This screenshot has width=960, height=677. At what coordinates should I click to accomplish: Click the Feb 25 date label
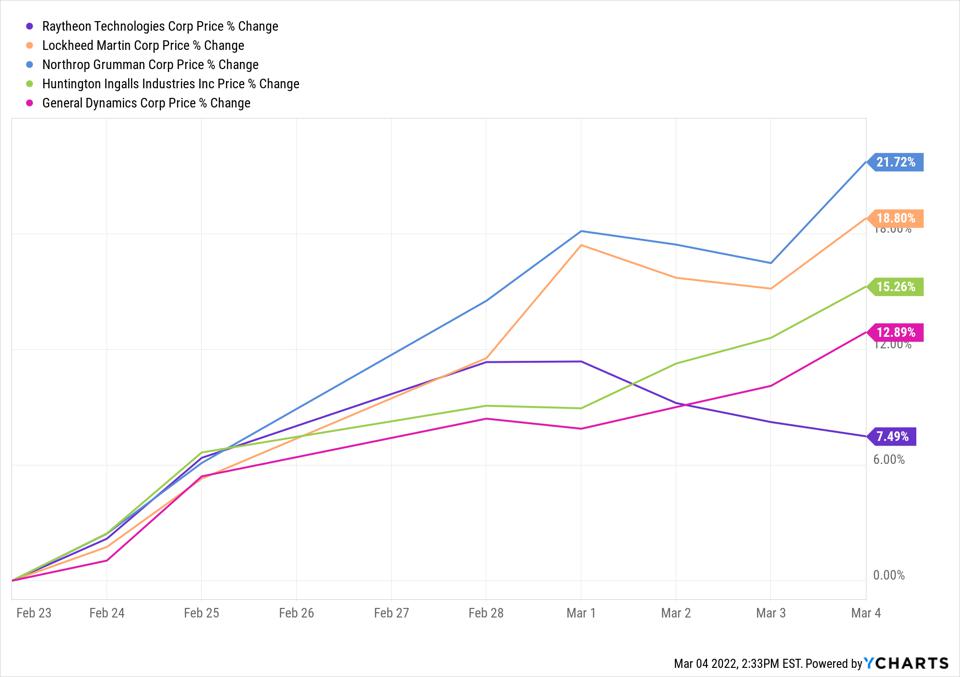201,613
